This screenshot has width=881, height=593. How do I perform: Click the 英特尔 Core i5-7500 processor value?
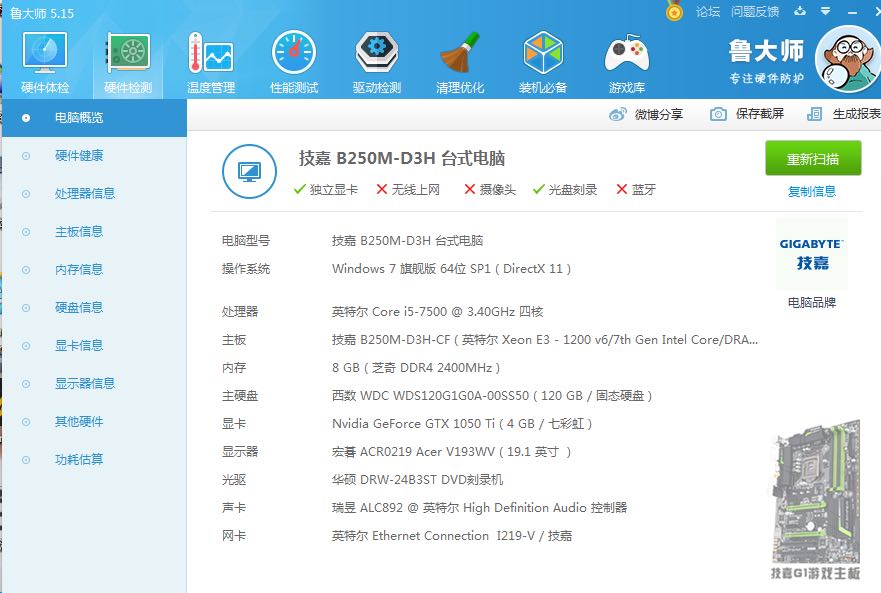pos(437,312)
